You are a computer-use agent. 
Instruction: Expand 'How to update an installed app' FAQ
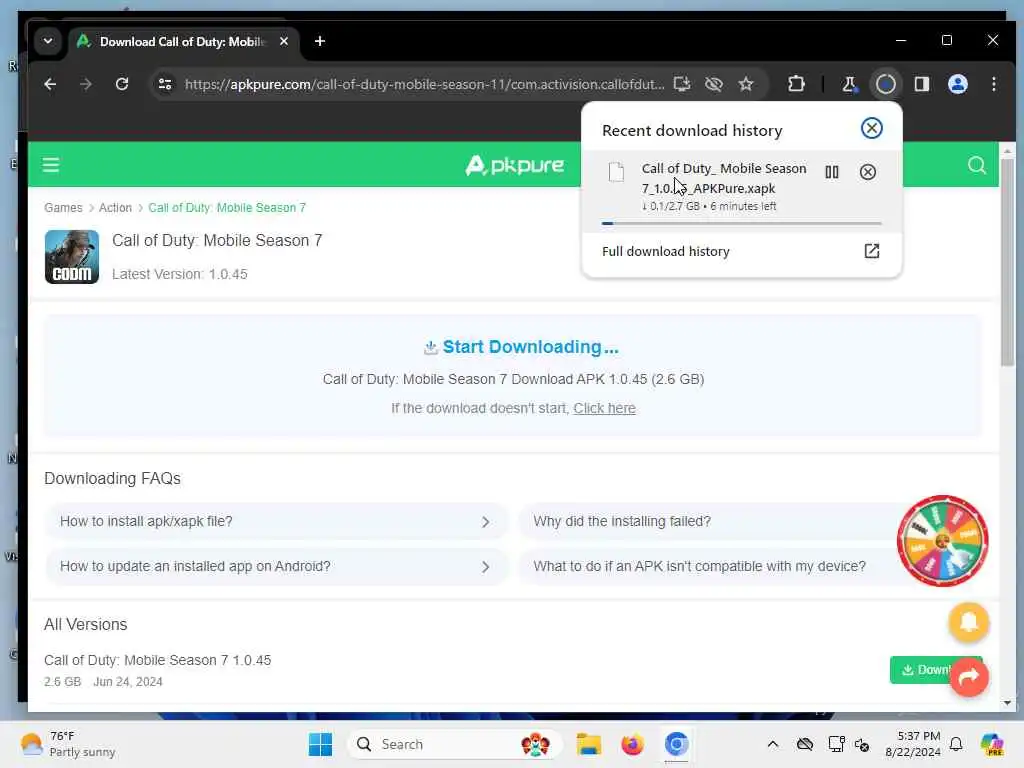click(276, 566)
